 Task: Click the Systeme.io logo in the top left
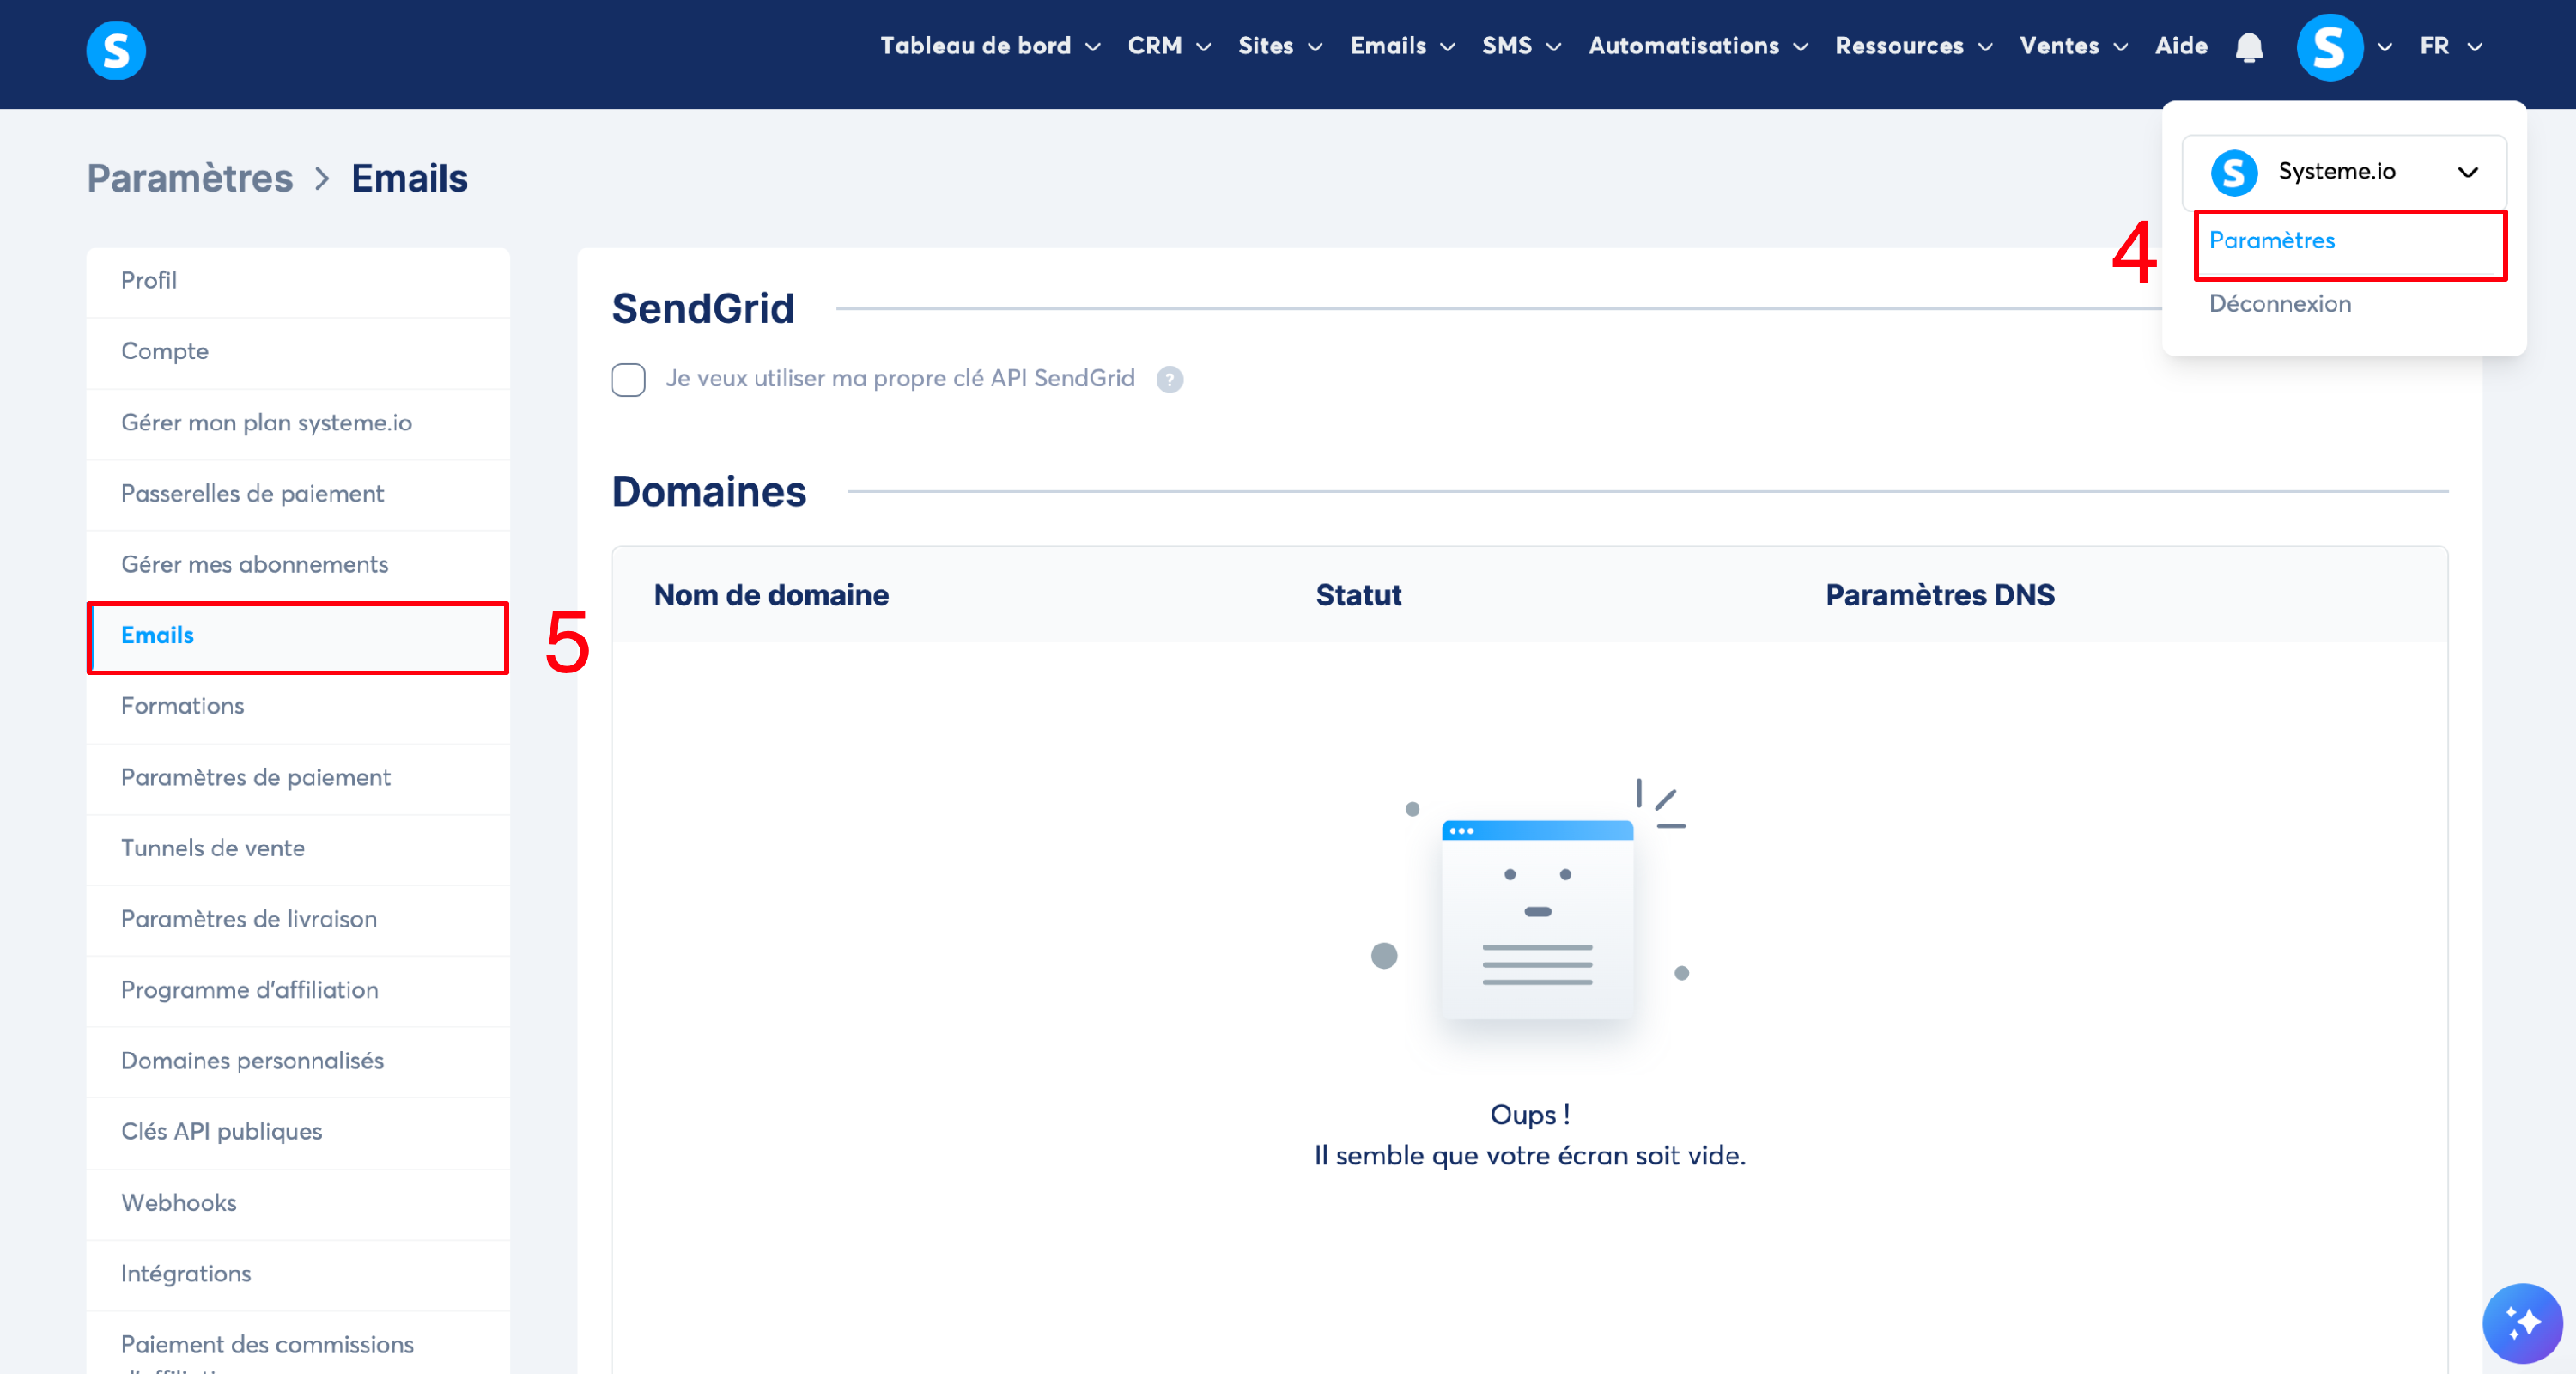pyautogui.click(x=116, y=49)
